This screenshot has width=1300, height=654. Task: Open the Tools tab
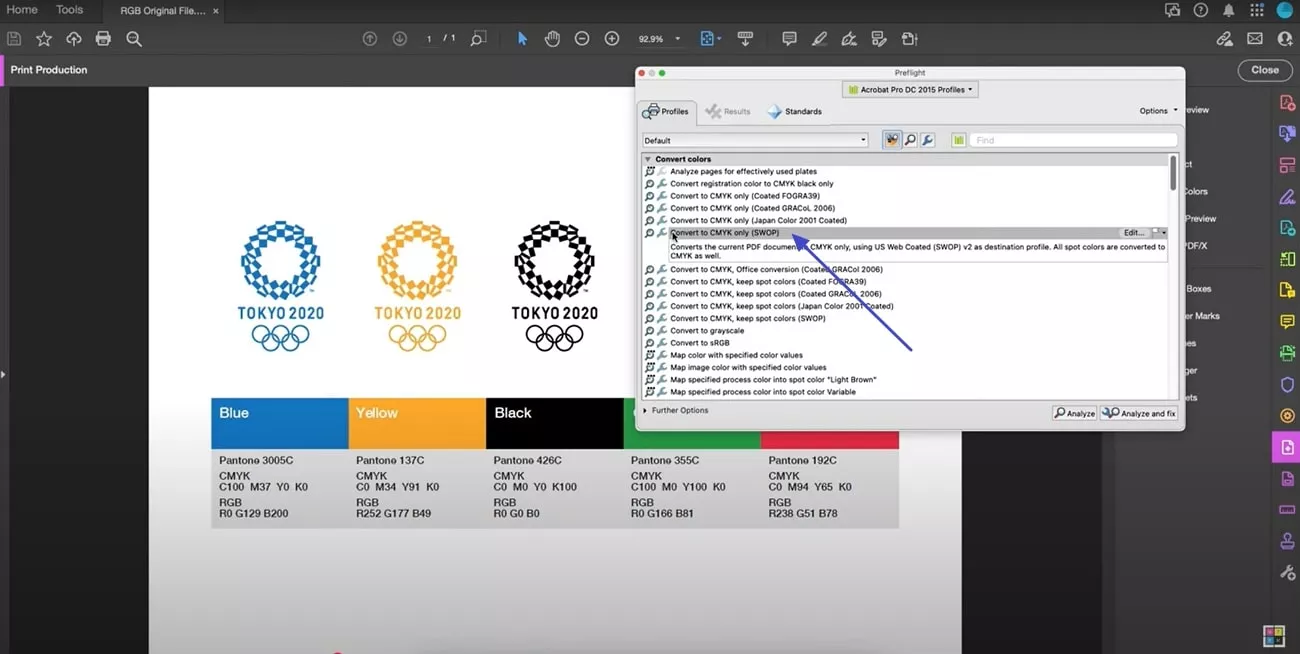[x=70, y=10]
